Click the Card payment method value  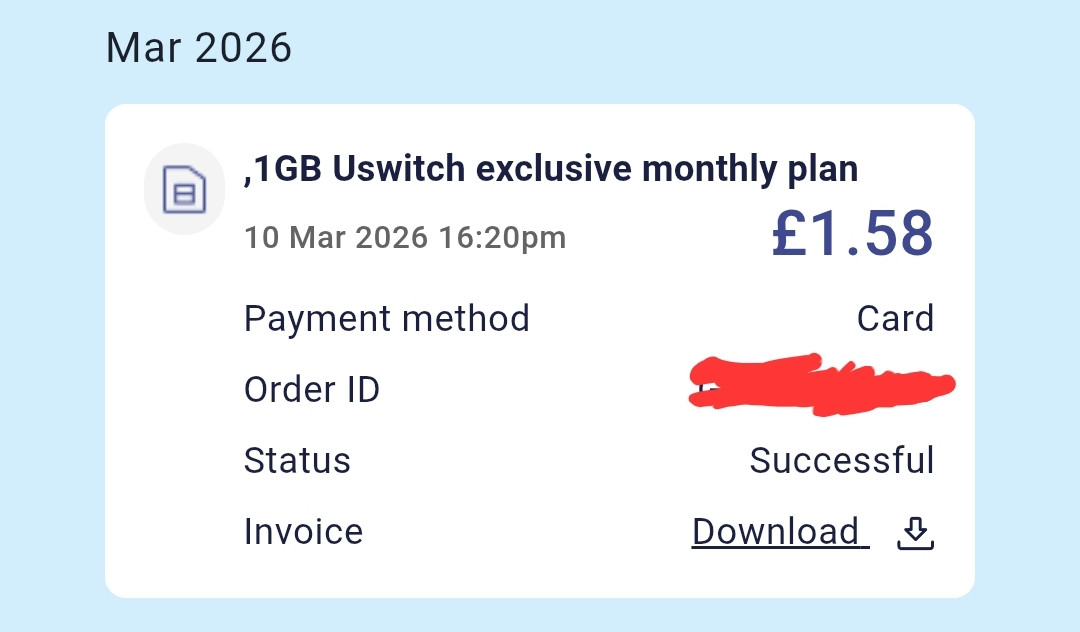pyautogui.click(x=895, y=319)
